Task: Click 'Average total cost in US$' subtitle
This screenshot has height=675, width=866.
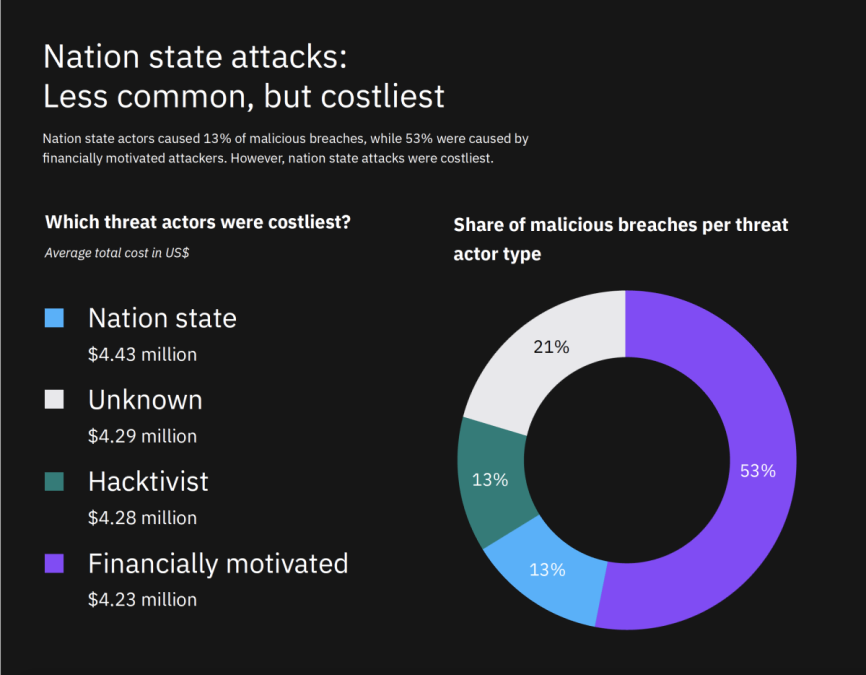Action: pos(117,253)
